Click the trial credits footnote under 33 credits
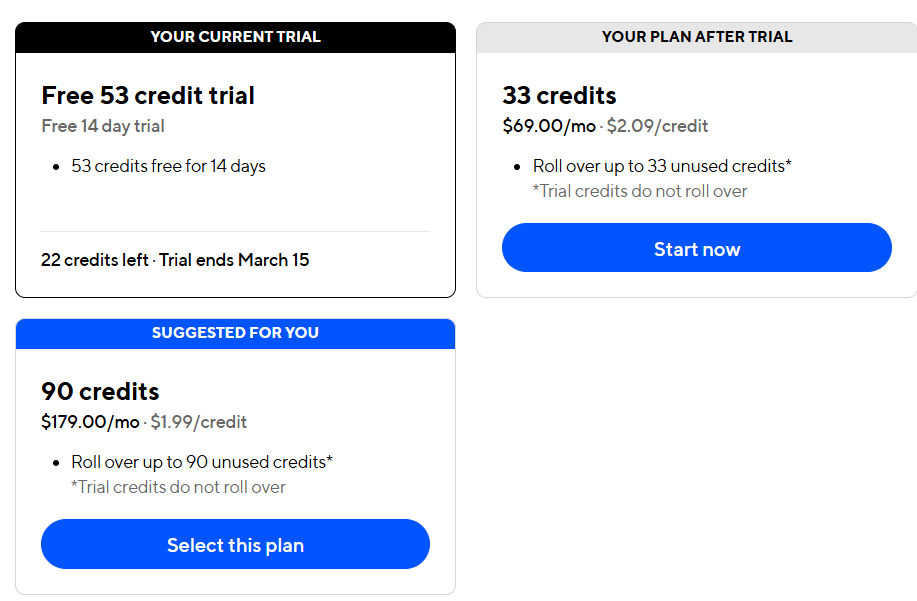The width and height of the screenshot is (917, 601). (639, 191)
